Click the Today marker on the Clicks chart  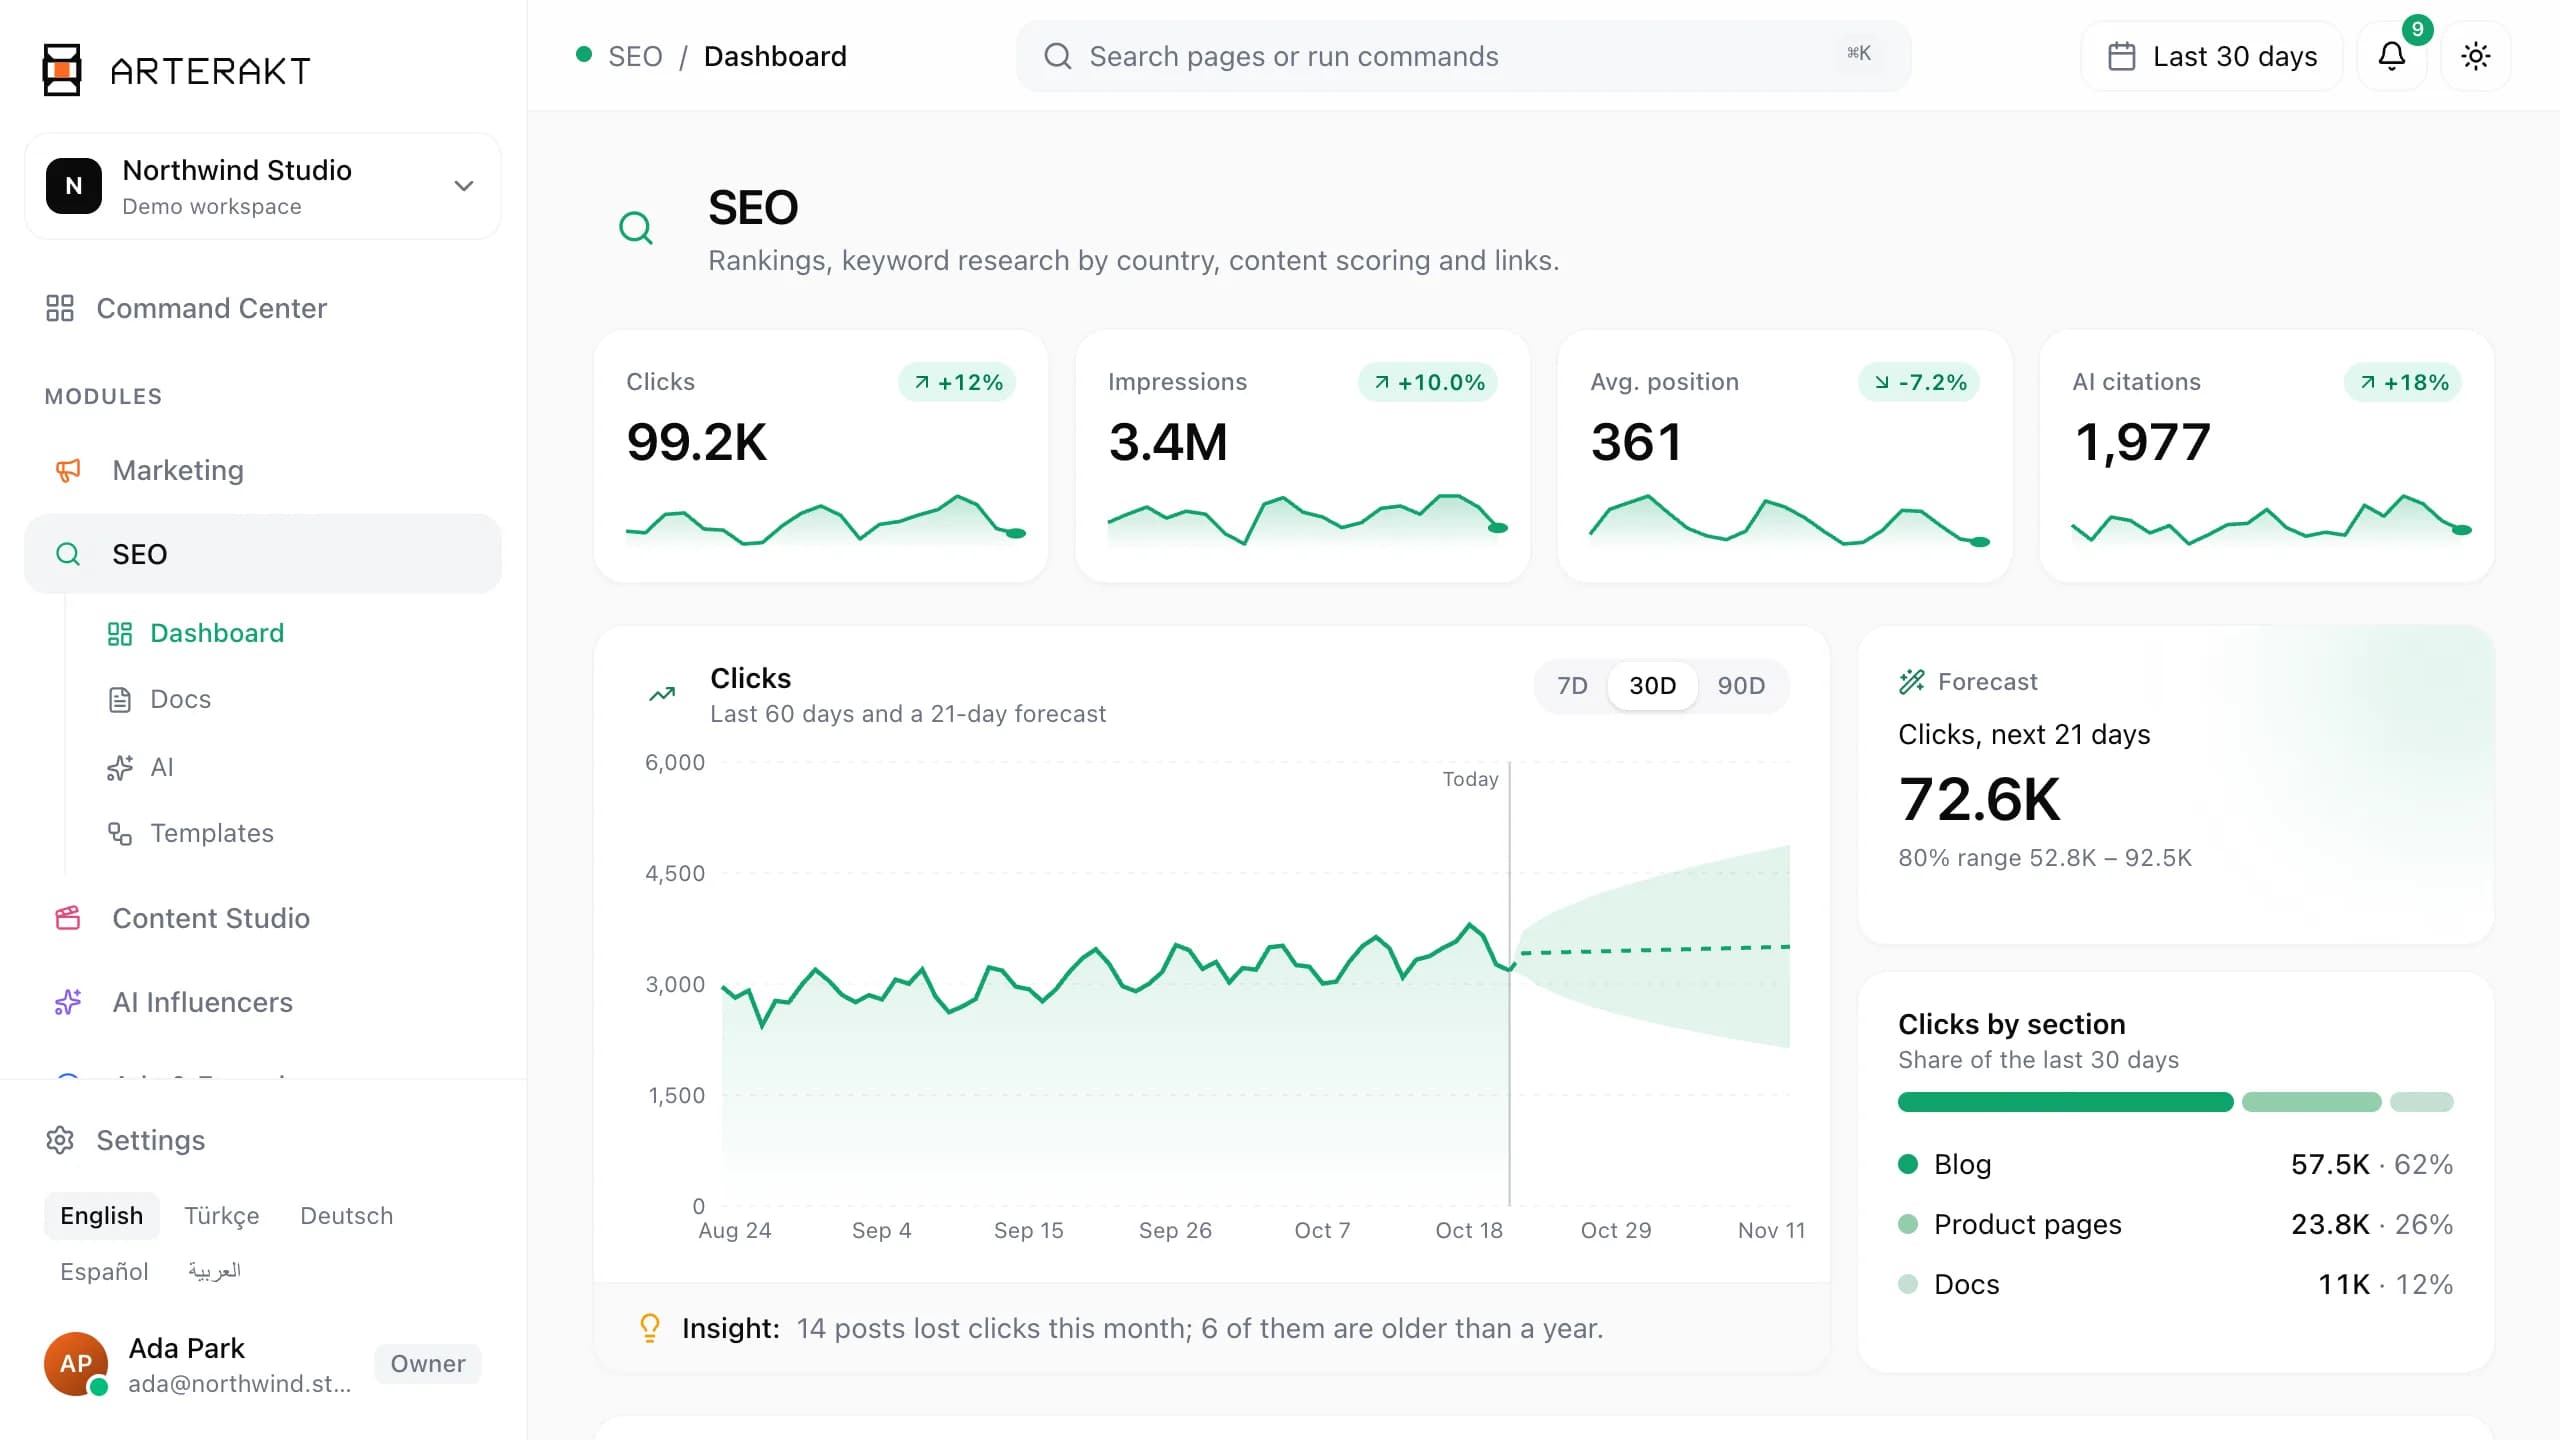pyautogui.click(x=1470, y=779)
